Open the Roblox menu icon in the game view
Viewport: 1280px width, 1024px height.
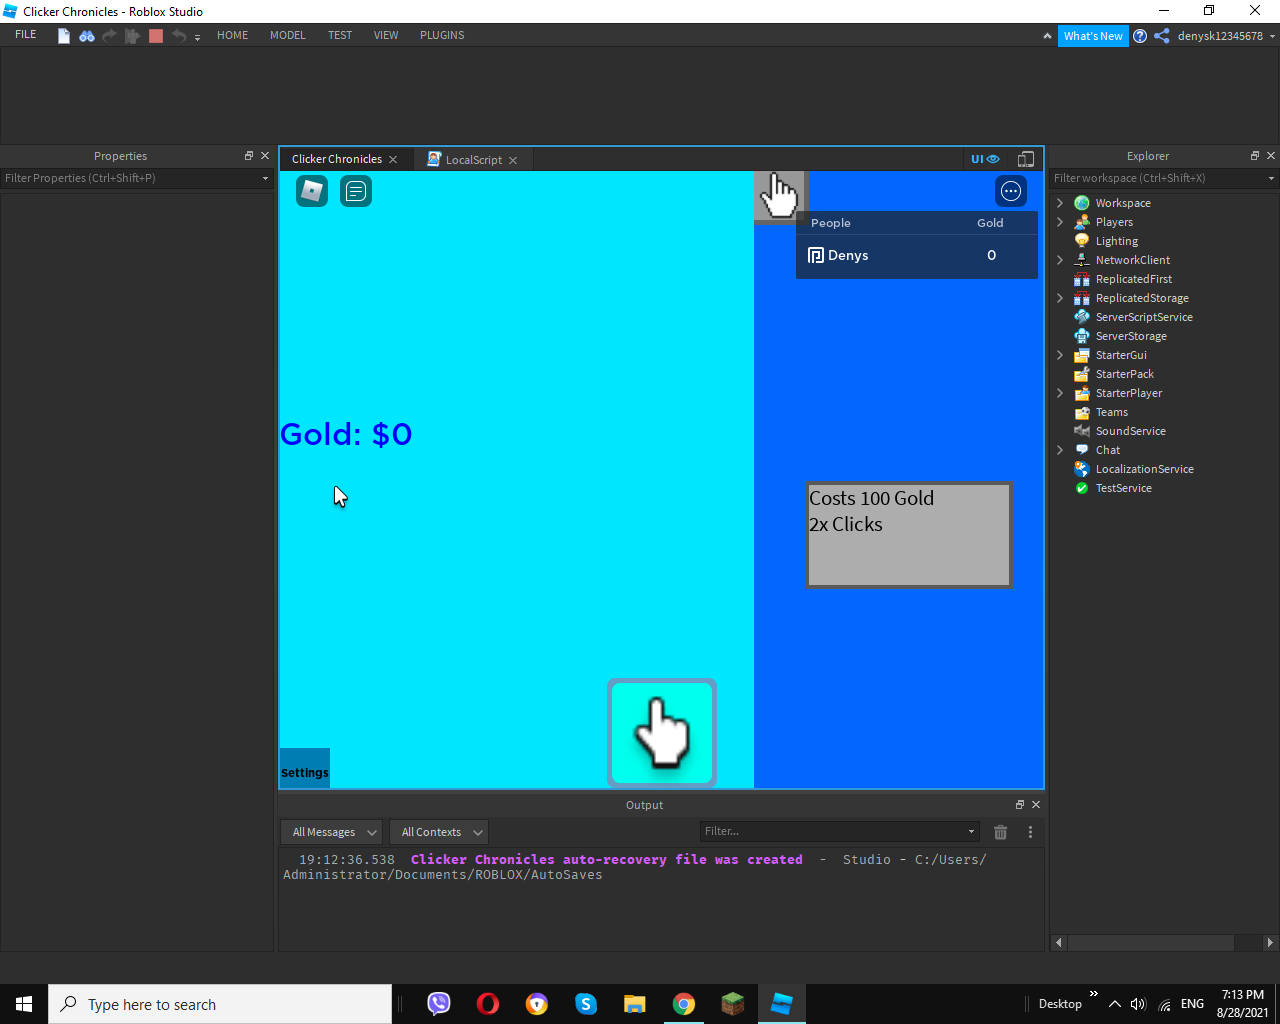point(312,191)
